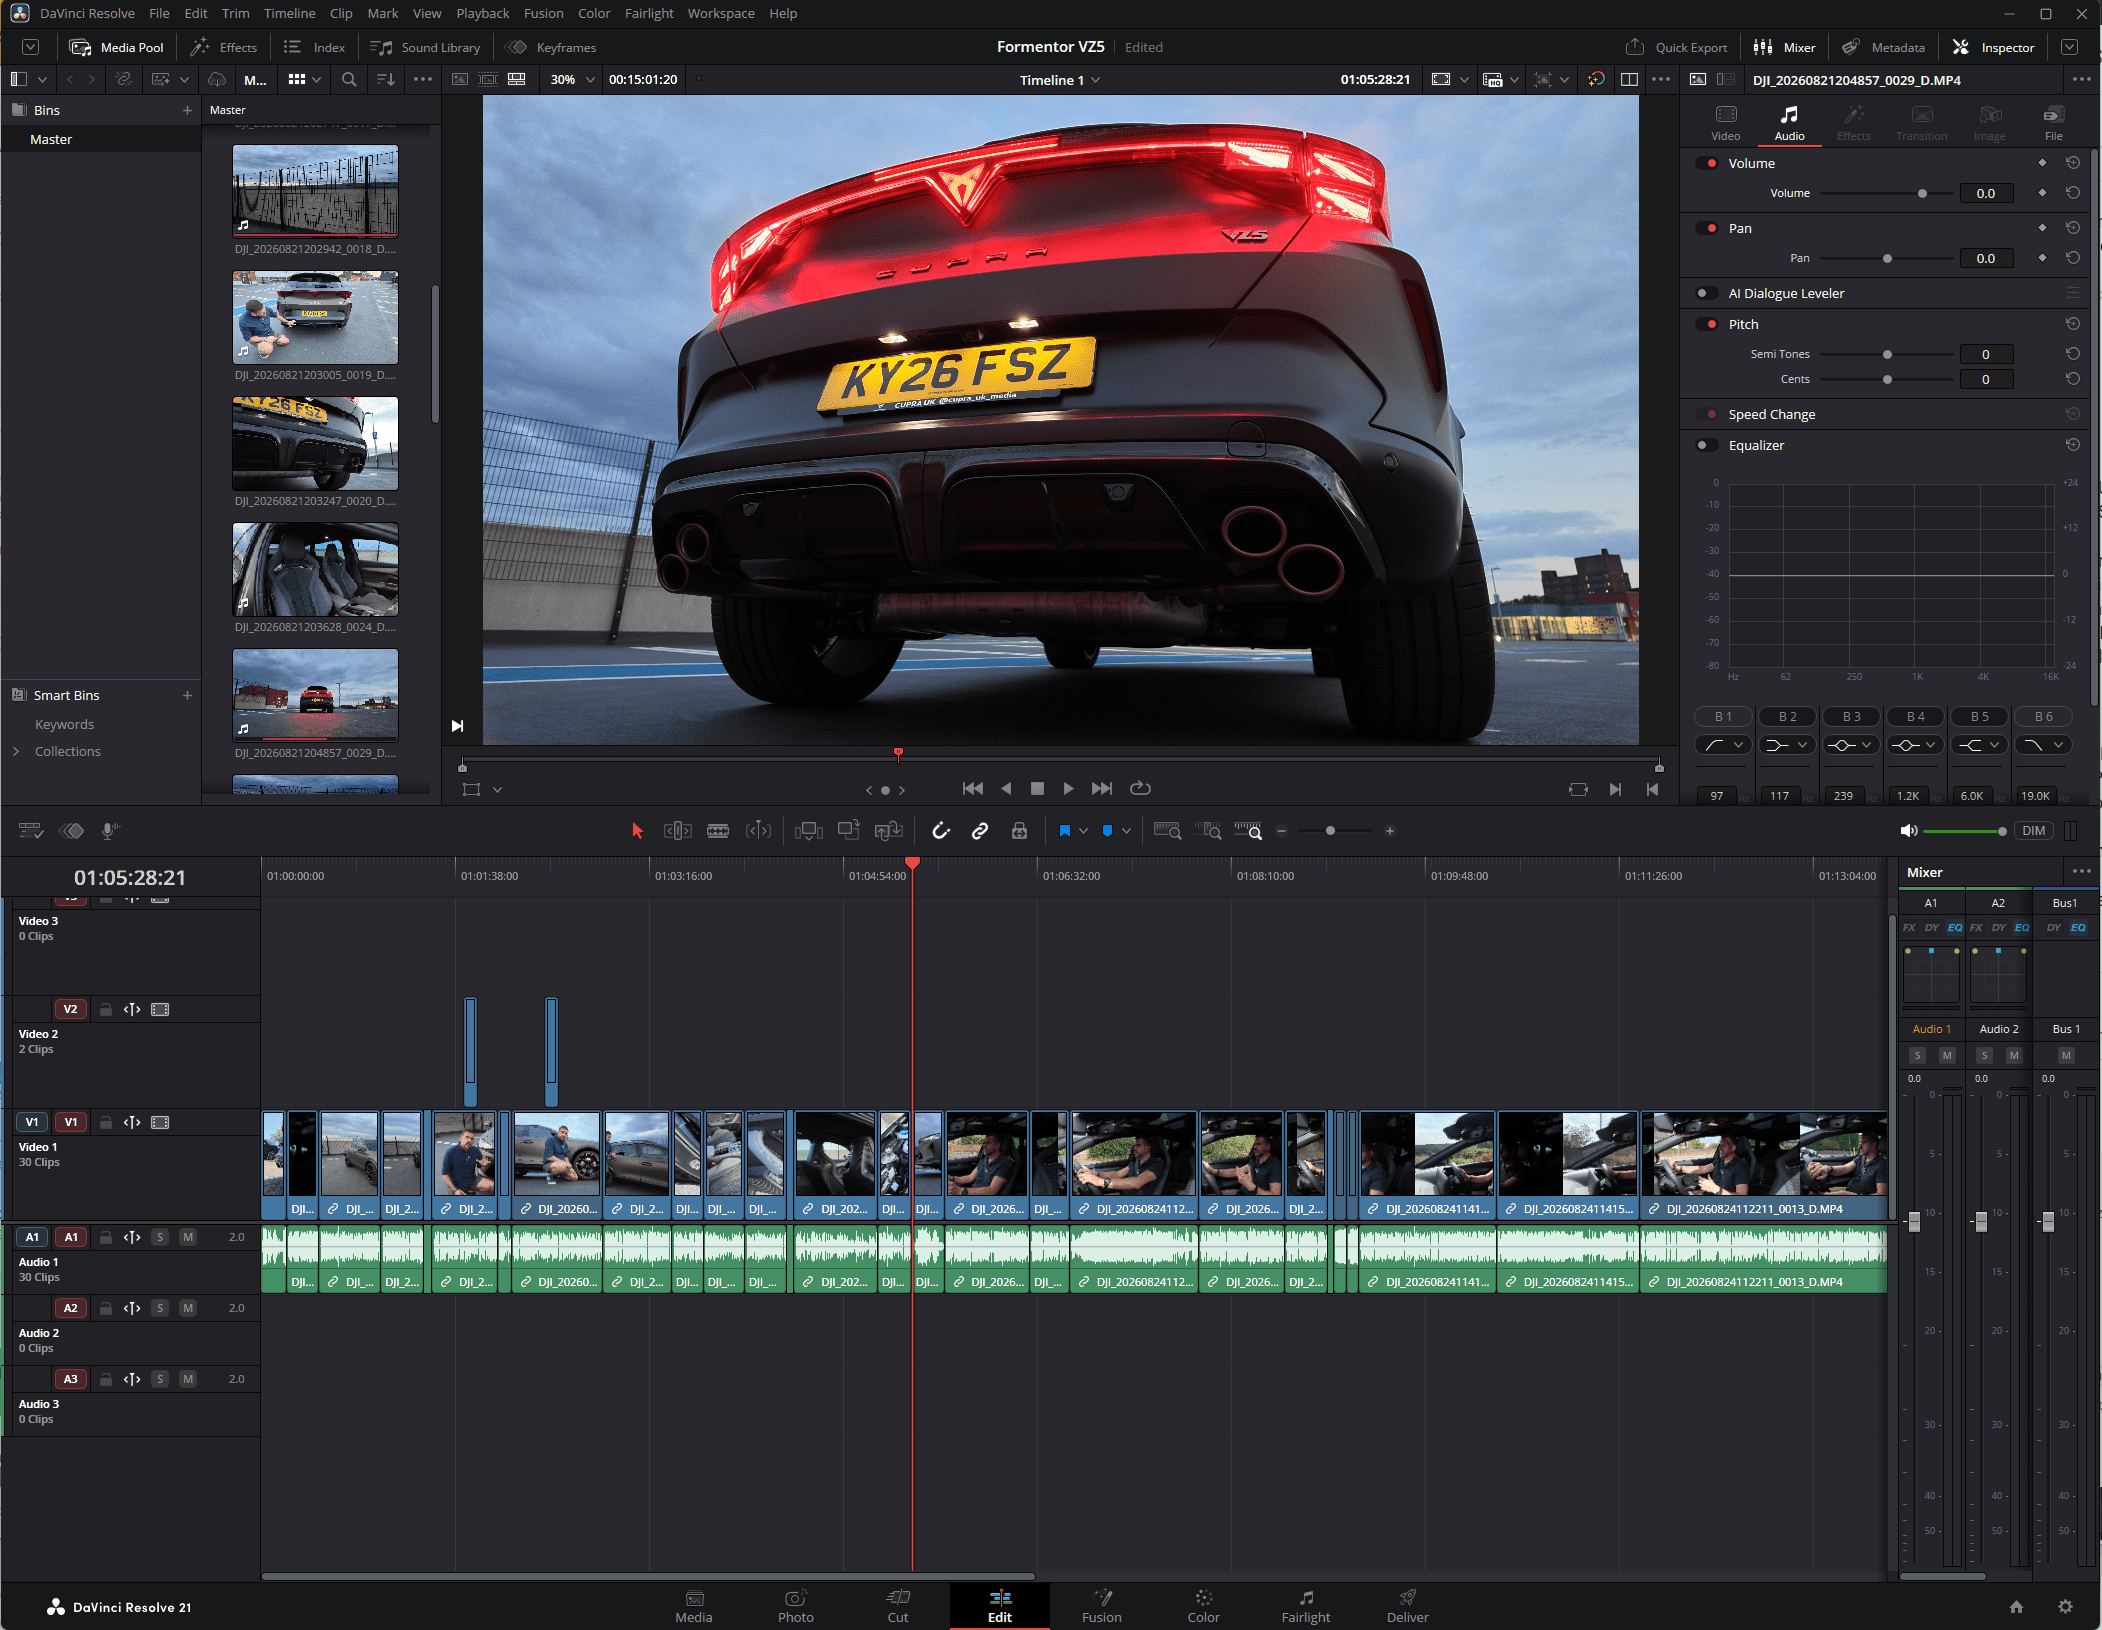Add a new bin with plus icon
The height and width of the screenshot is (1630, 2102).
pos(187,110)
